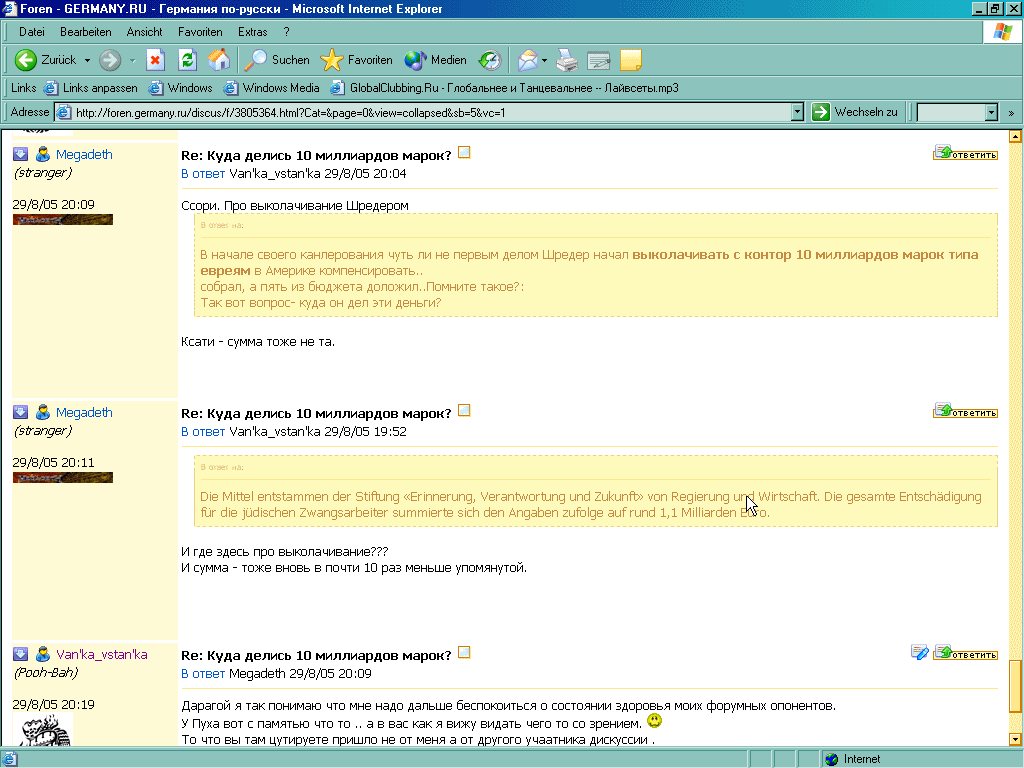Click the 20:11 Megadeth post collapse arrow icon

(20, 412)
